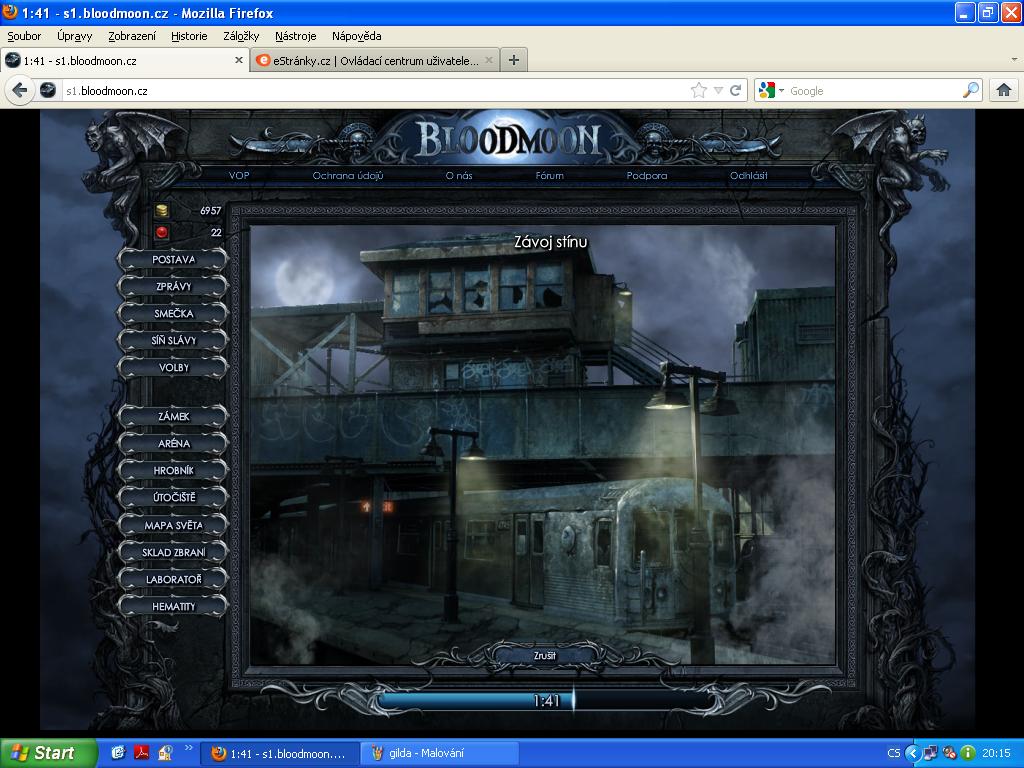
Task: Open the VOP link
Action: pyautogui.click(x=239, y=175)
